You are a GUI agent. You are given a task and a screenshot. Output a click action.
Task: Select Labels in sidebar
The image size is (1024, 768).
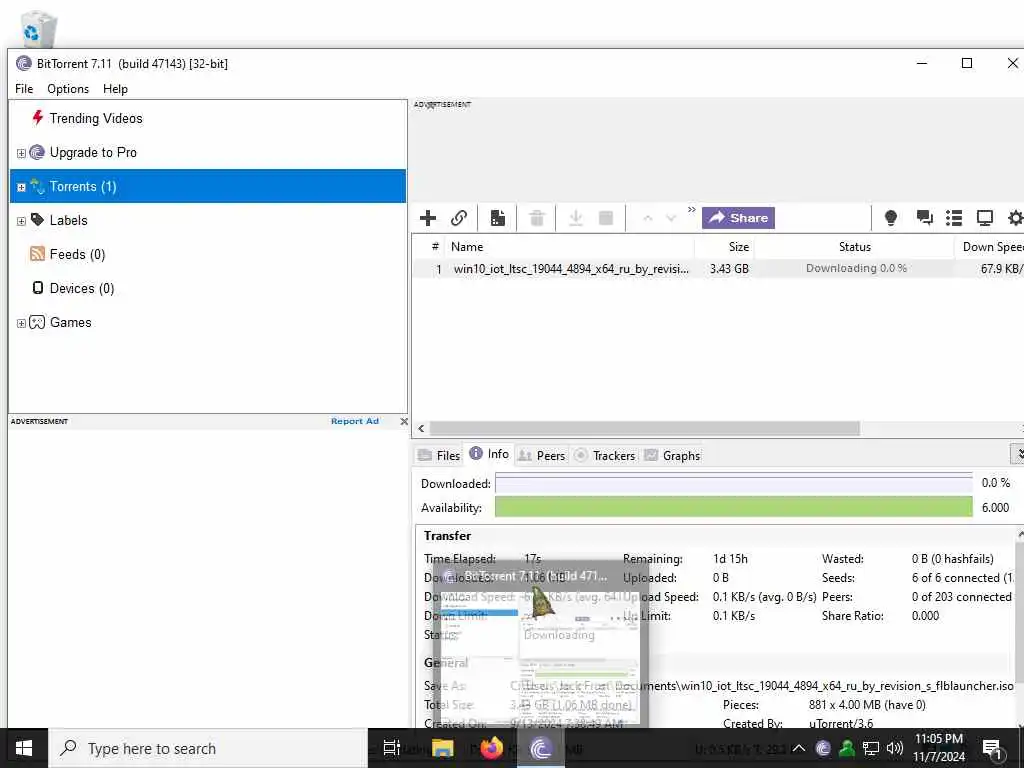pos(68,220)
